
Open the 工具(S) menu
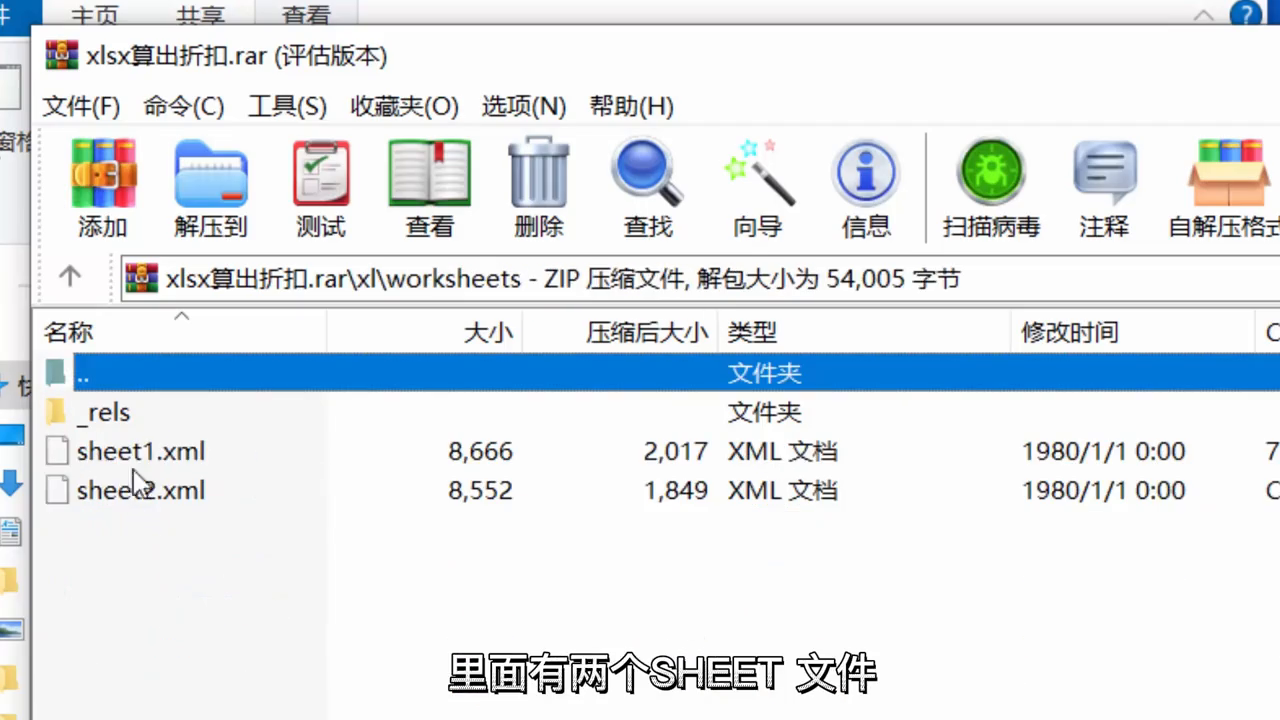[287, 106]
